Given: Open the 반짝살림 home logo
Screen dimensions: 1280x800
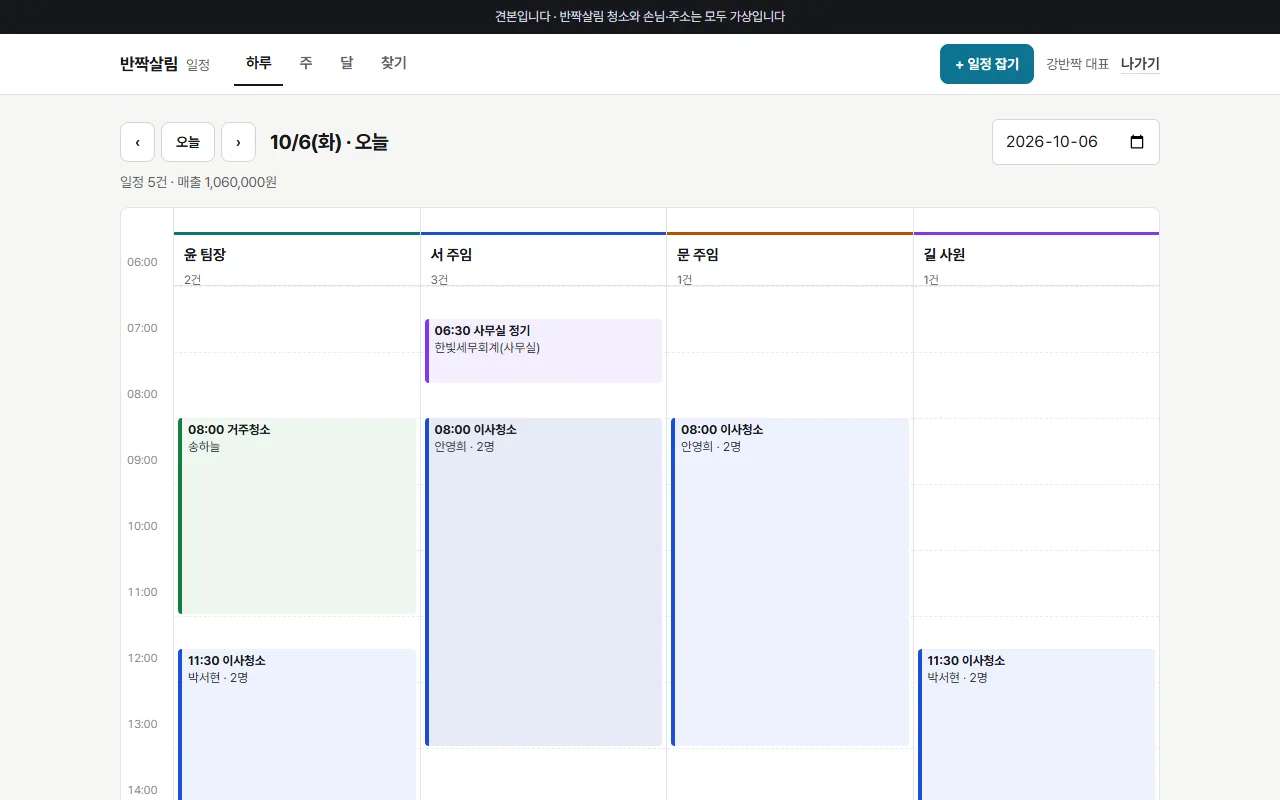Looking at the screenshot, I should point(149,64).
